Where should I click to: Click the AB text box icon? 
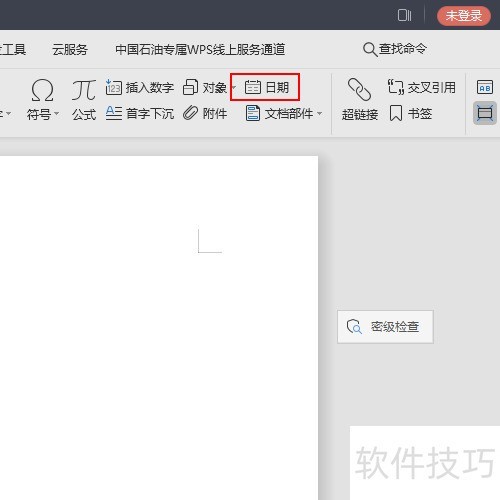point(485,87)
